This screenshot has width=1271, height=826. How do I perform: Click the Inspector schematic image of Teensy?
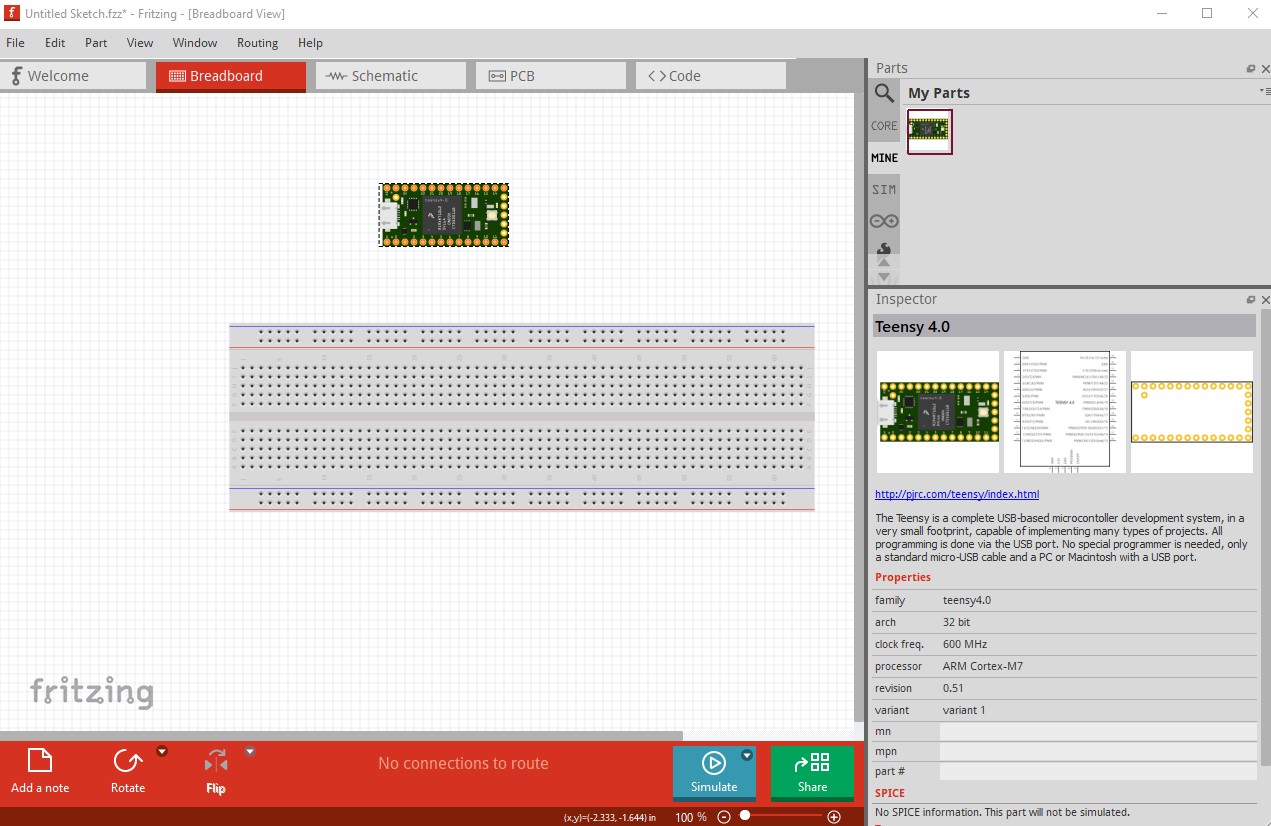pos(1065,412)
